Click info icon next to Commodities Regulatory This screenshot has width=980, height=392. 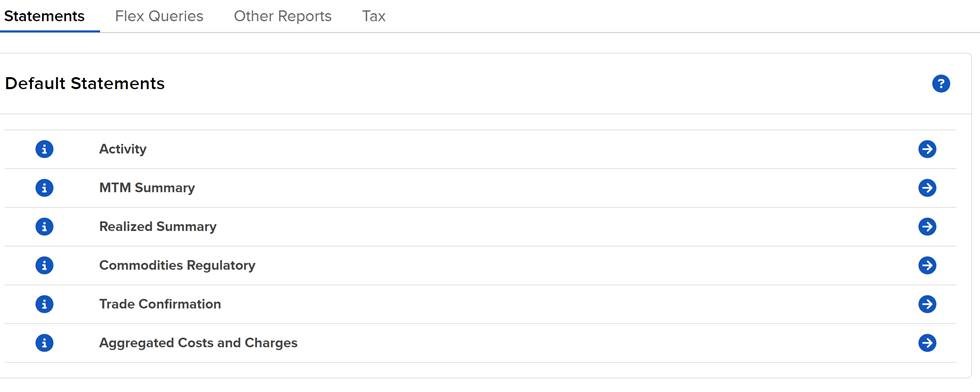point(44,266)
